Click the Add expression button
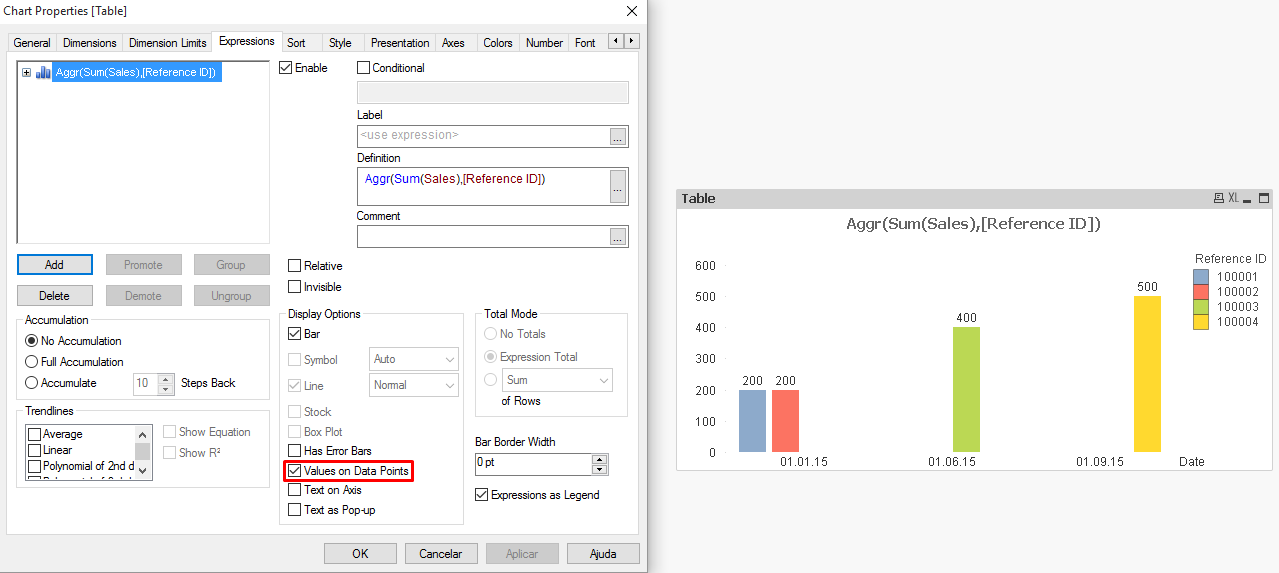The image size is (1279, 573). click(55, 265)
